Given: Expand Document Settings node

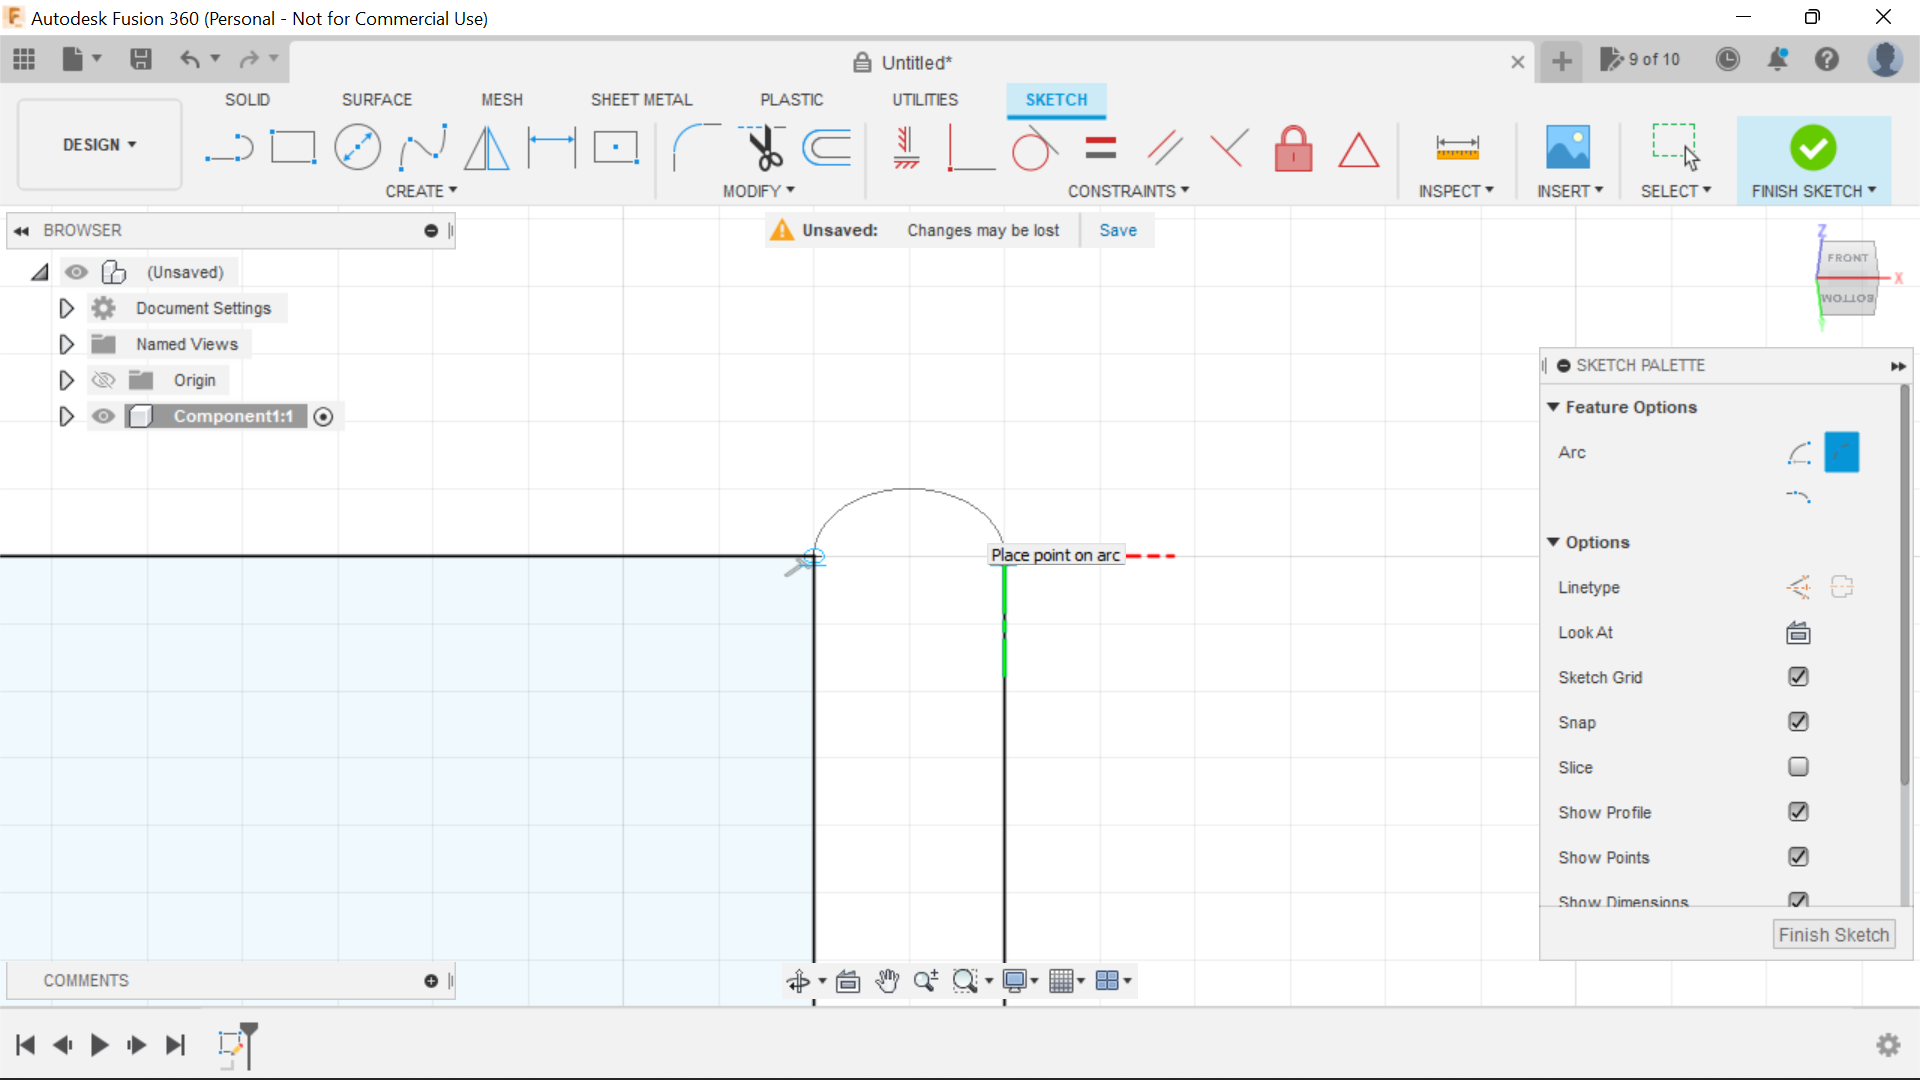Looking at the screenshot, I should (66, 308).
